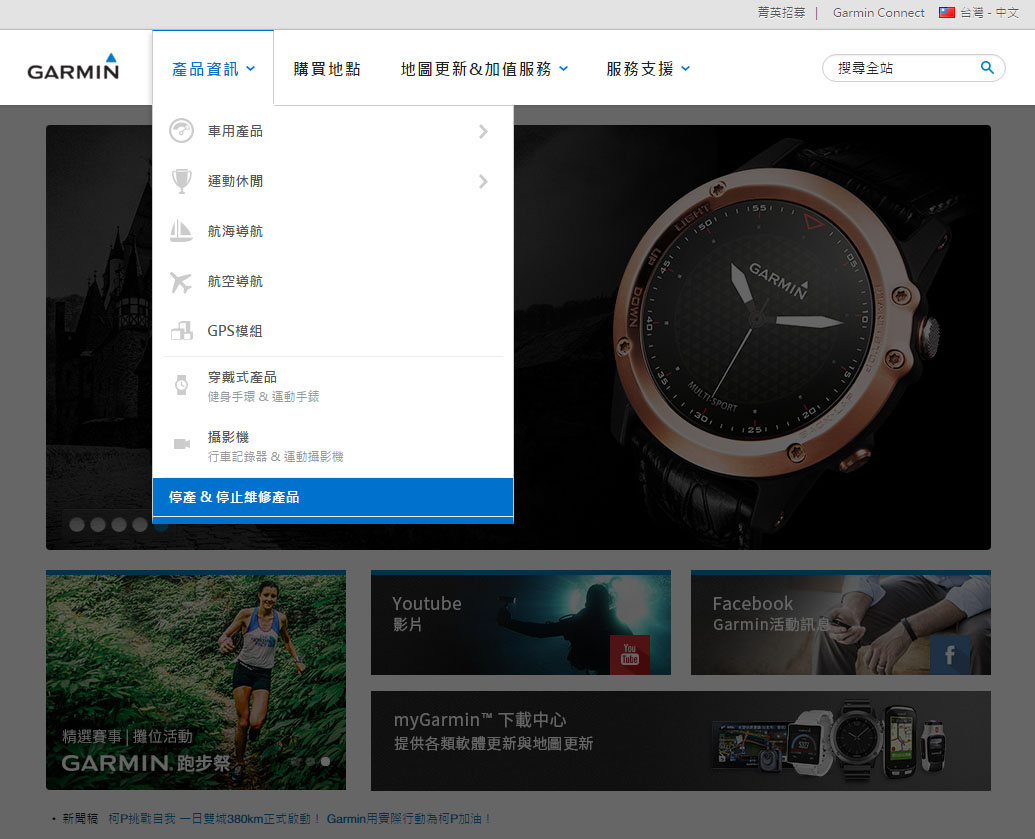Select the third banner carousel dot
1035x839 pixels.
pyautogui.click(x=119, y=524)
